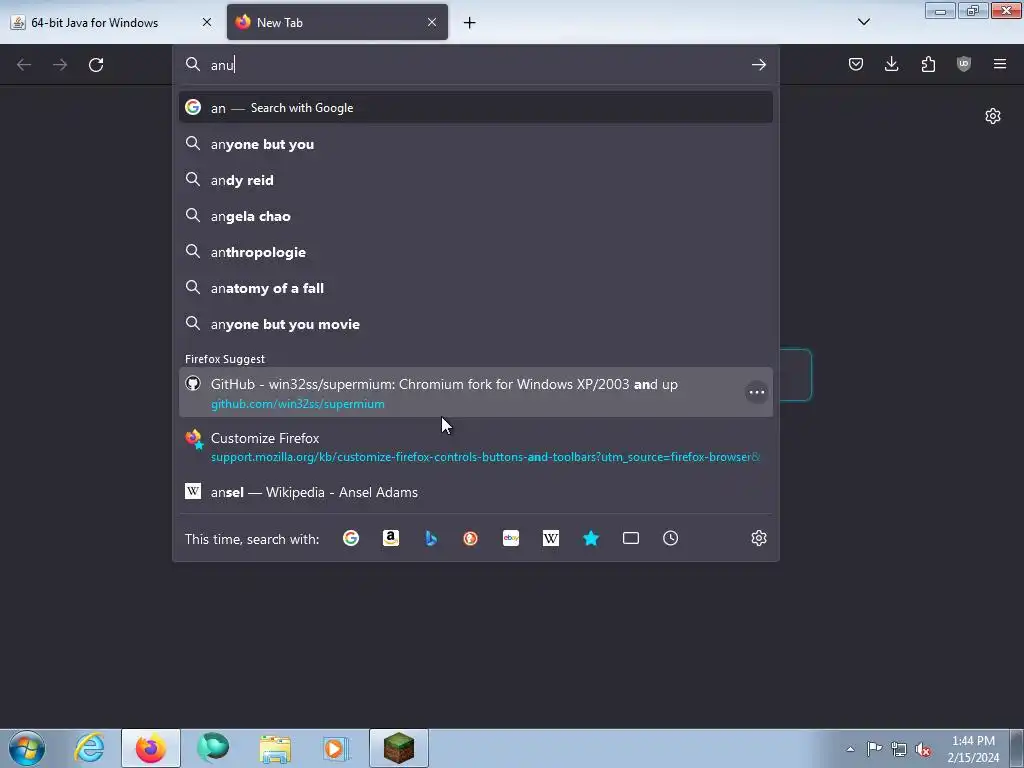
Task: Click the muted volume tray icon
Action: point(923,749)
